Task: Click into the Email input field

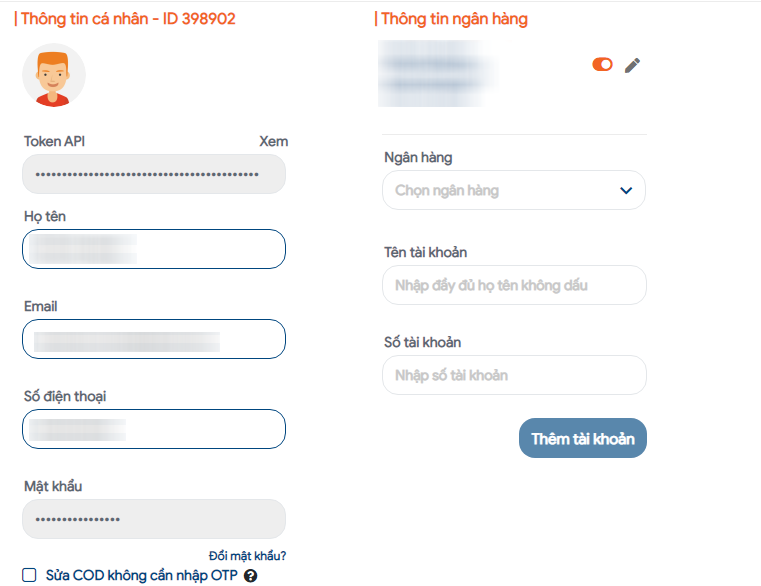Action: pyautogui.click(x=154, y=339)
